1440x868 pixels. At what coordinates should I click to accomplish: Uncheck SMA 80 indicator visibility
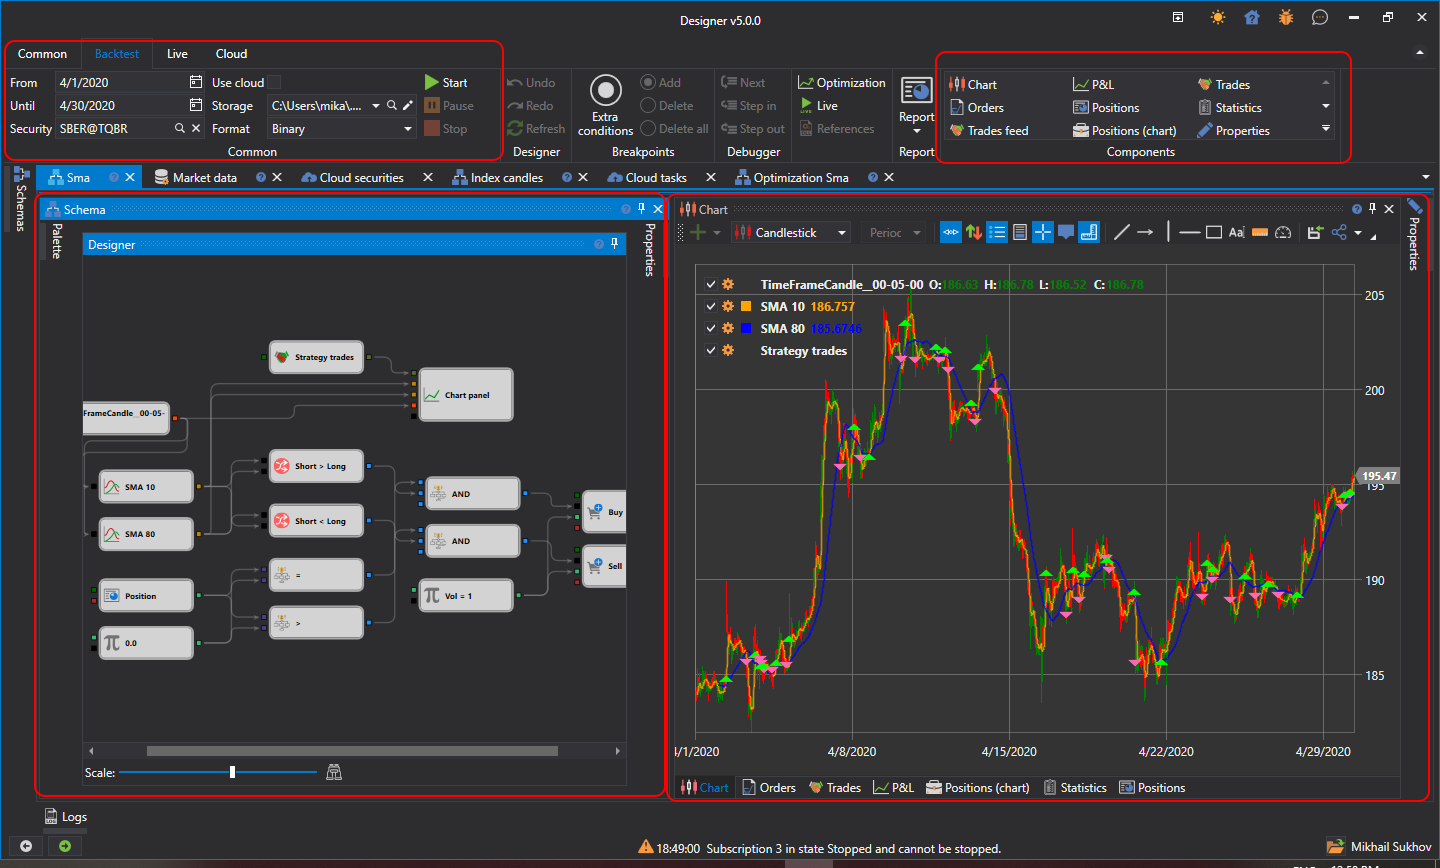[x=711, y=329]
